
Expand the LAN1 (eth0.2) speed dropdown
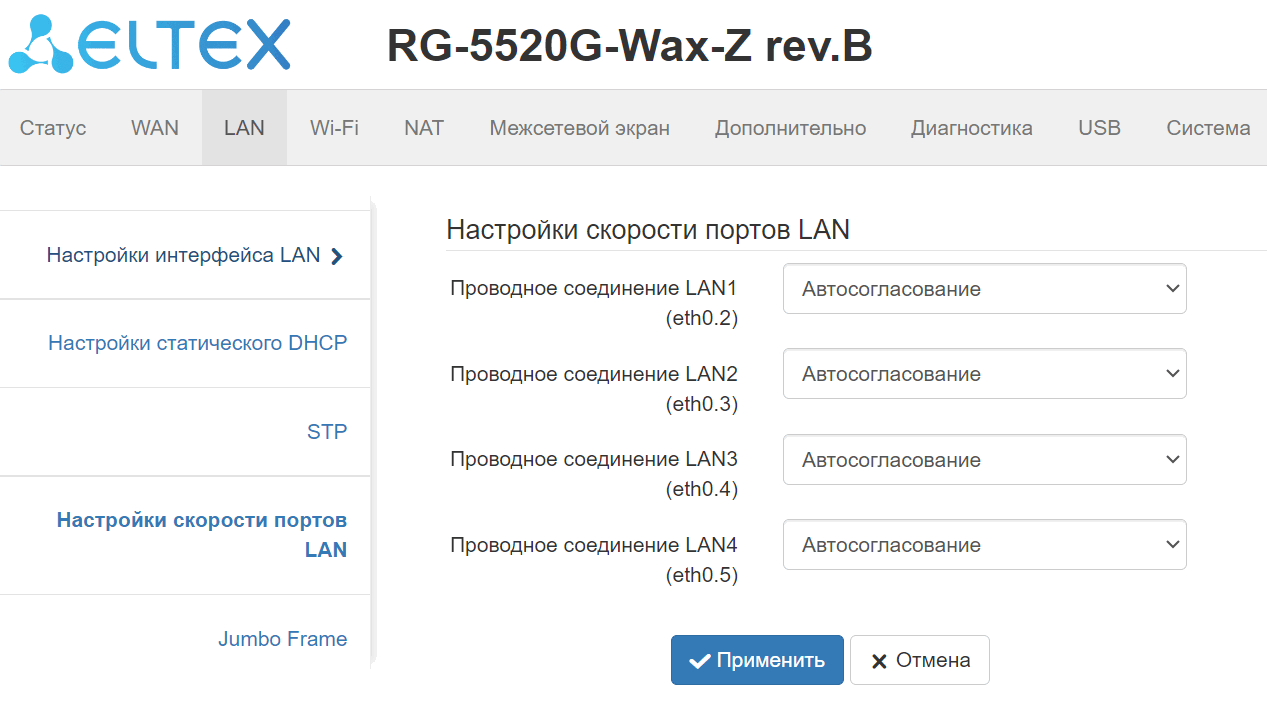click(984, 289)
